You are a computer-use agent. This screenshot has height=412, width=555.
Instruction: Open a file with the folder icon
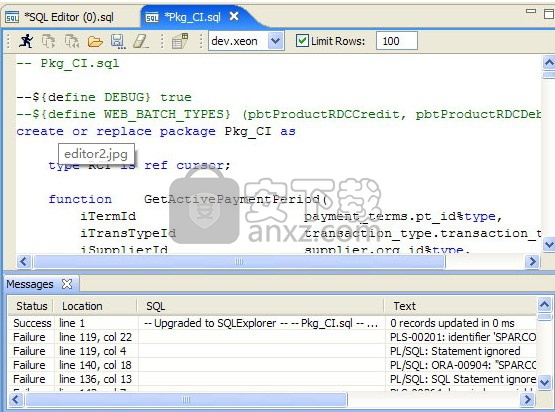(x=95, y=41)
